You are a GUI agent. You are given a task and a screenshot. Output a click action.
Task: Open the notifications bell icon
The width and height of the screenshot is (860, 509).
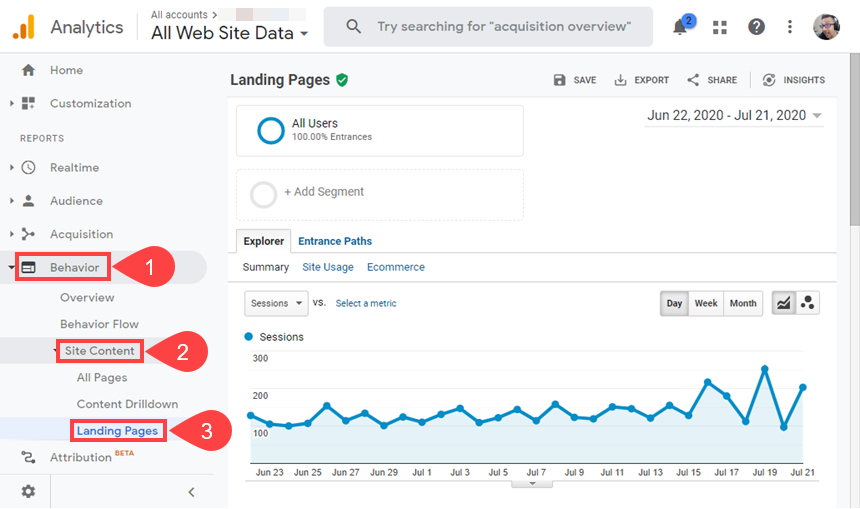click(680, 26)
